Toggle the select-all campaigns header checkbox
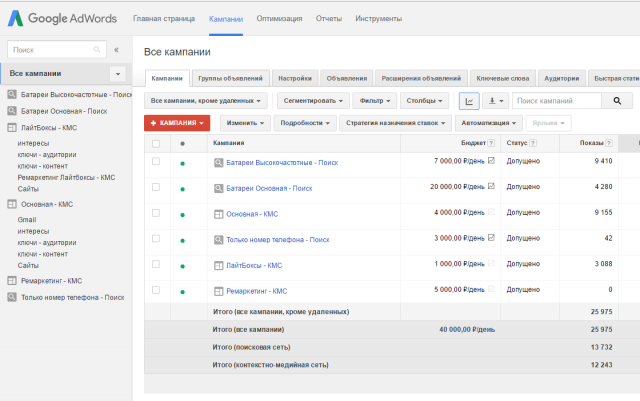The width and height of the screenshot is (640, 401). (156, 144)
